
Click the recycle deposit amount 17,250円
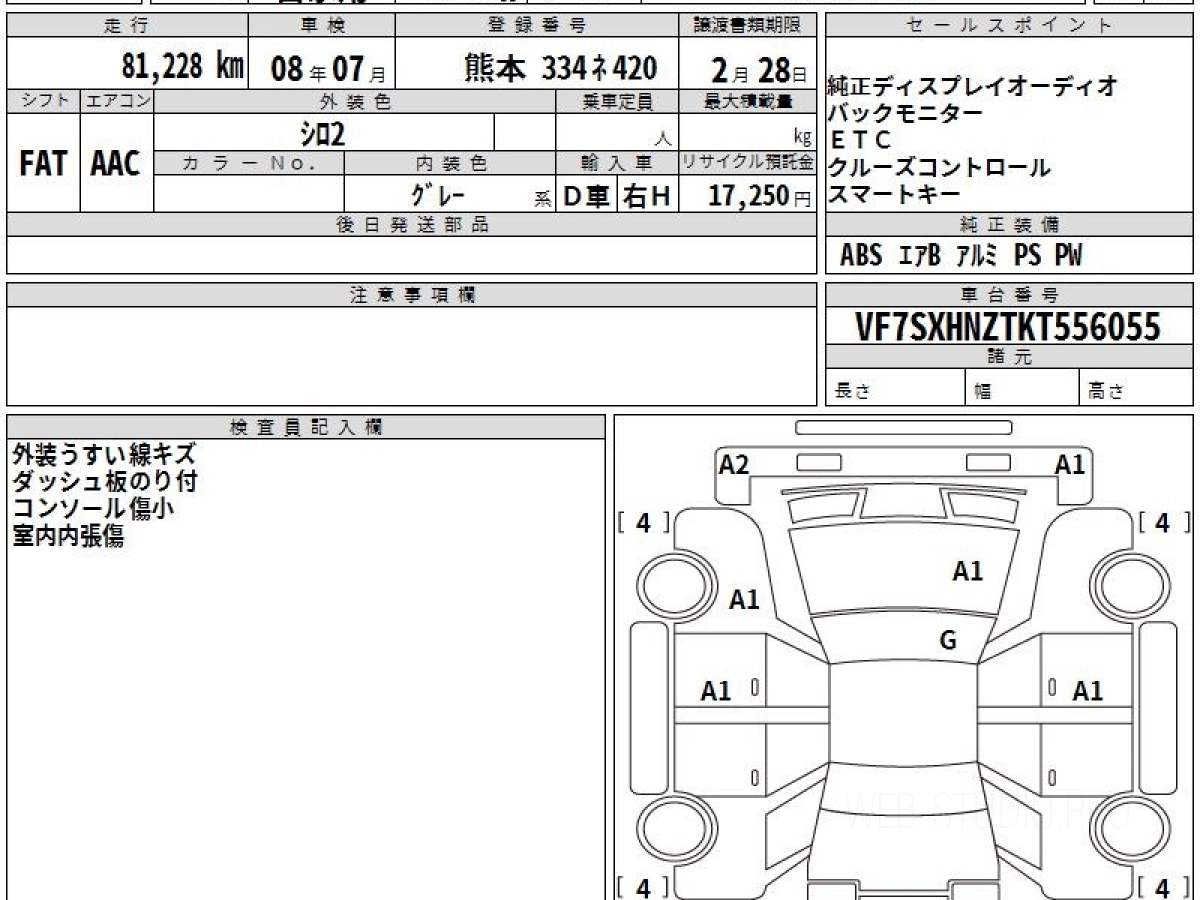pyautogui.click(x=748, y=196)
